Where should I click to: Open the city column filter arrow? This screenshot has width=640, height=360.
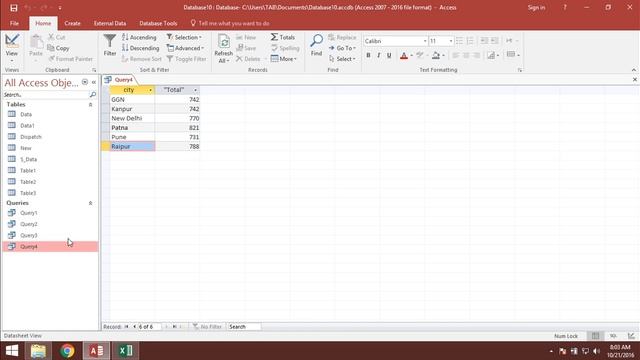point(150,90)
